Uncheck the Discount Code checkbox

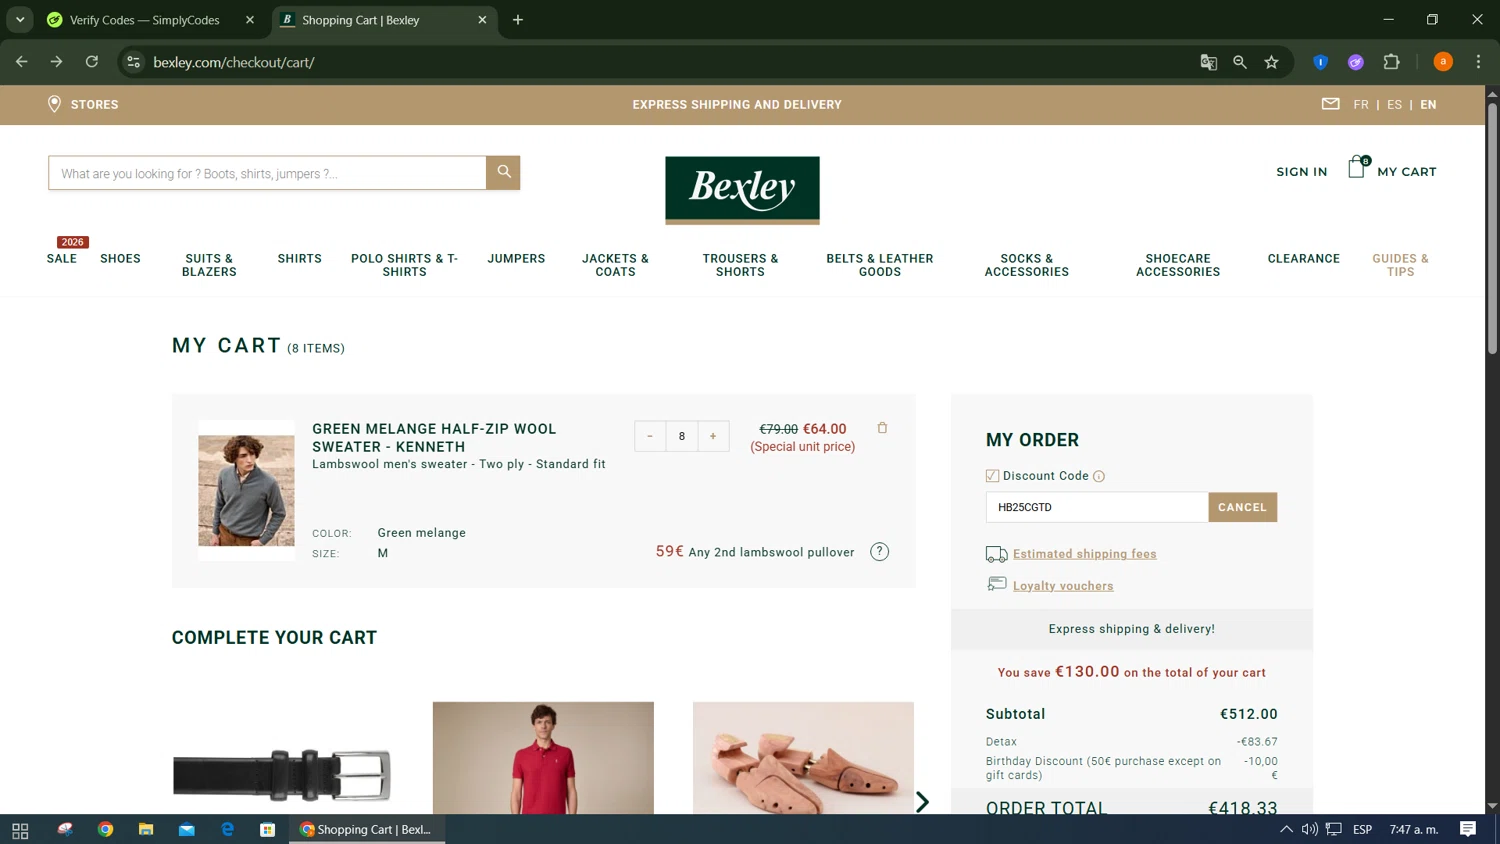coord(992,476)
